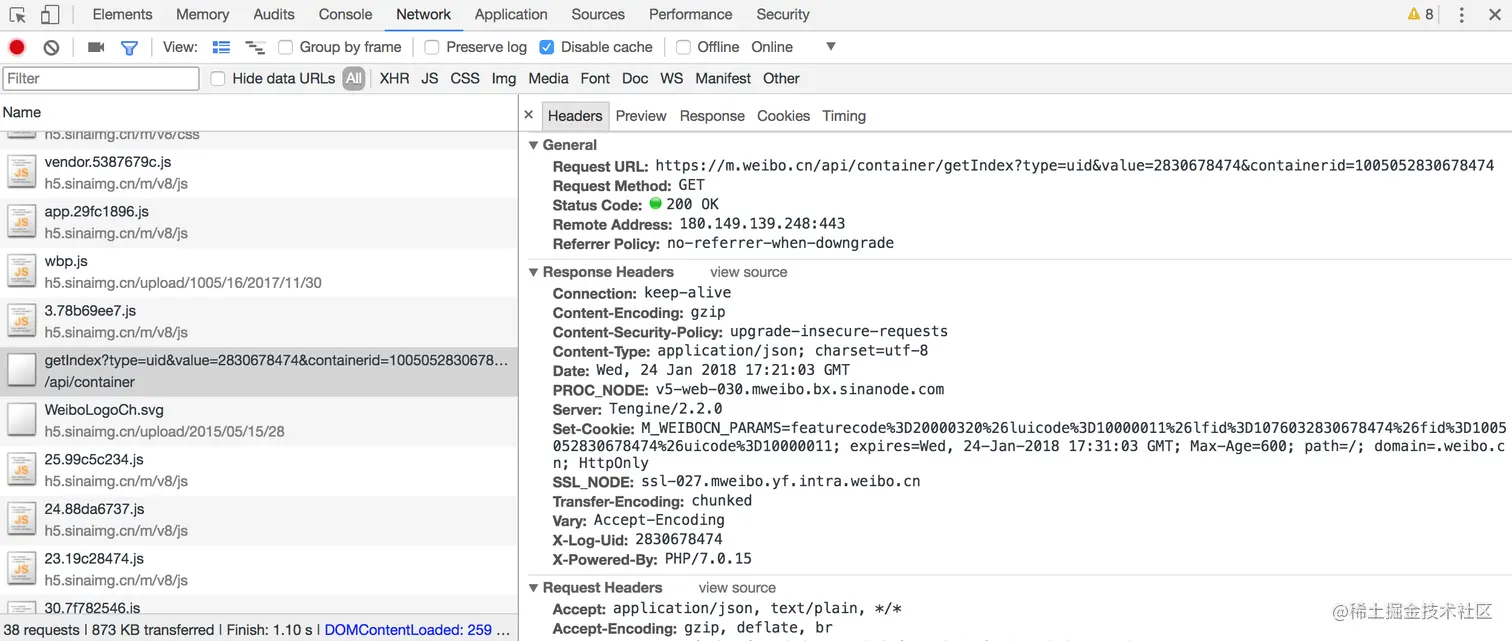Collapse the General section
Image resolution: width=1512 pixels, height=641 pixels.
click(533, 145)
